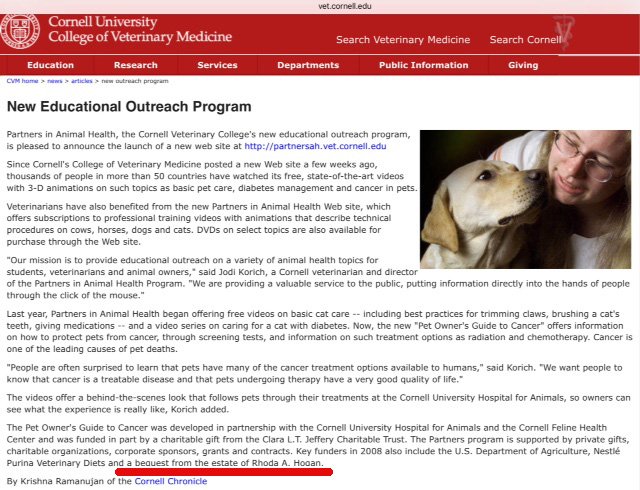Go to CVM home breadcrumb
Screen dimensions: 640x490
pyautogui.click(x=22, y=81)
